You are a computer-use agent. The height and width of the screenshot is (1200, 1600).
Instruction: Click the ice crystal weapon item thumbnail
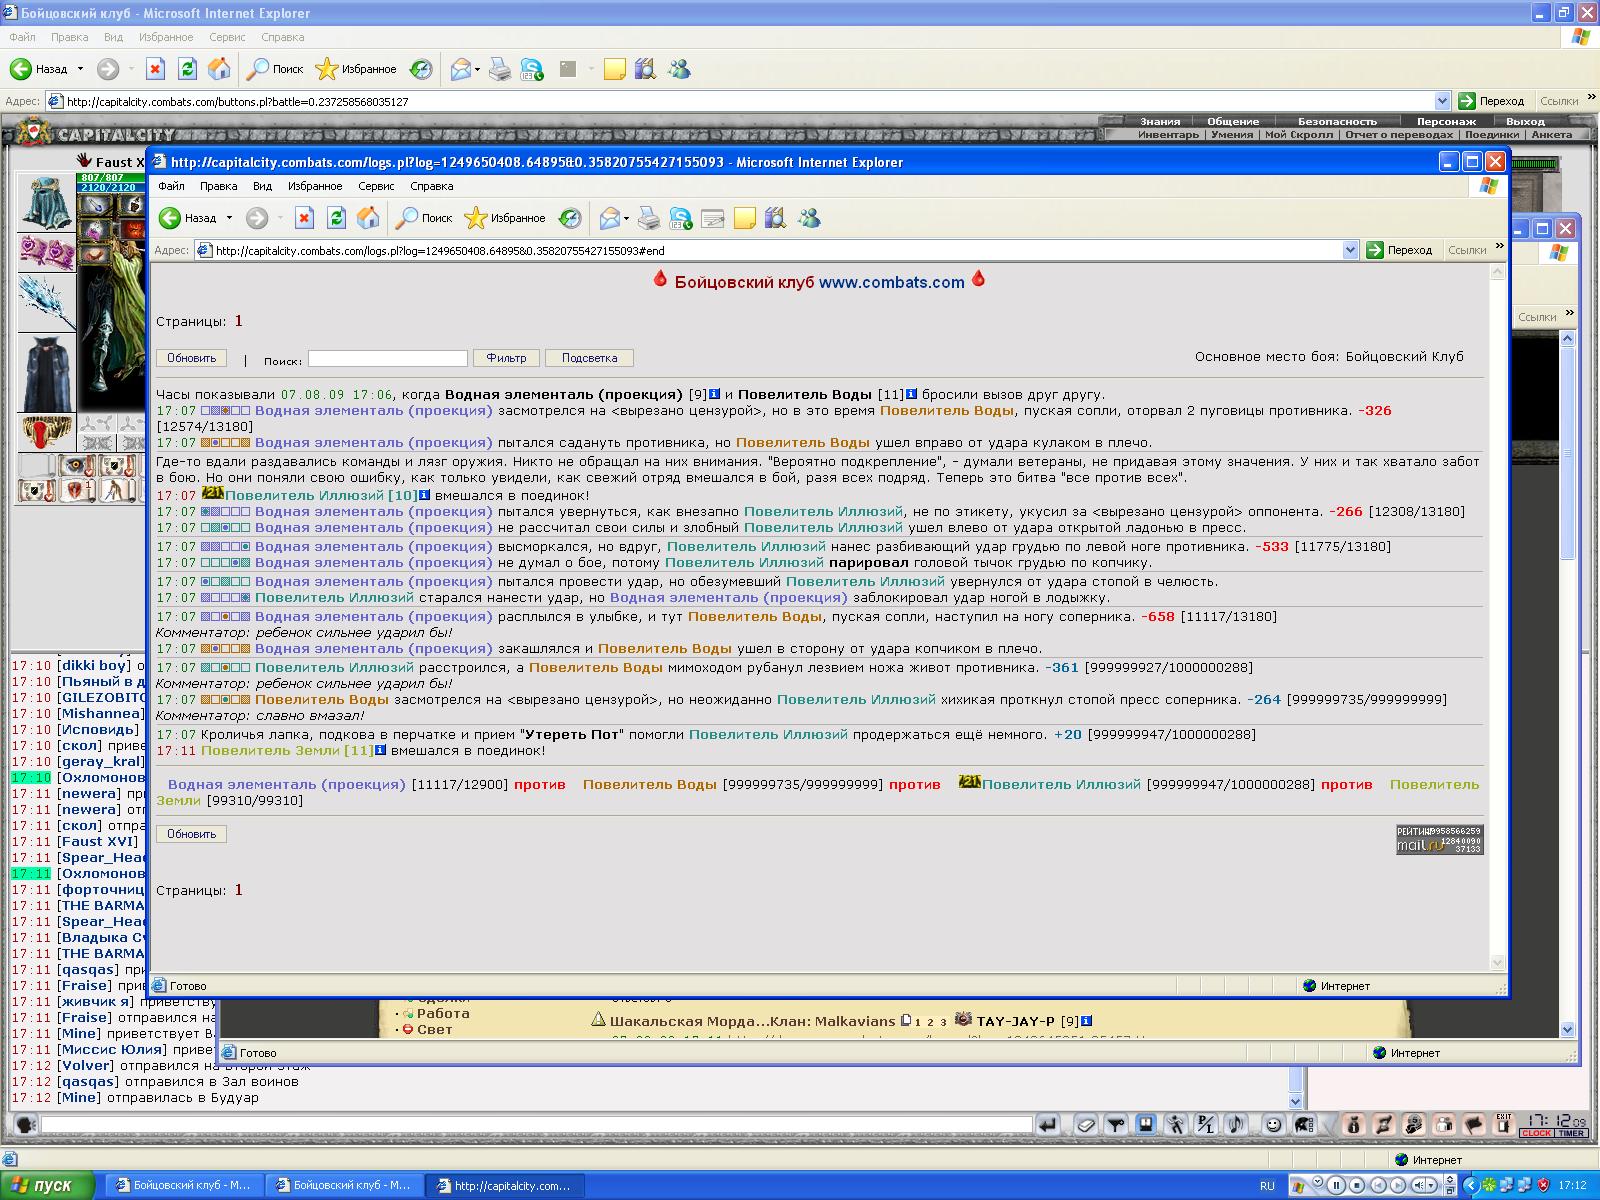point(46,303)
